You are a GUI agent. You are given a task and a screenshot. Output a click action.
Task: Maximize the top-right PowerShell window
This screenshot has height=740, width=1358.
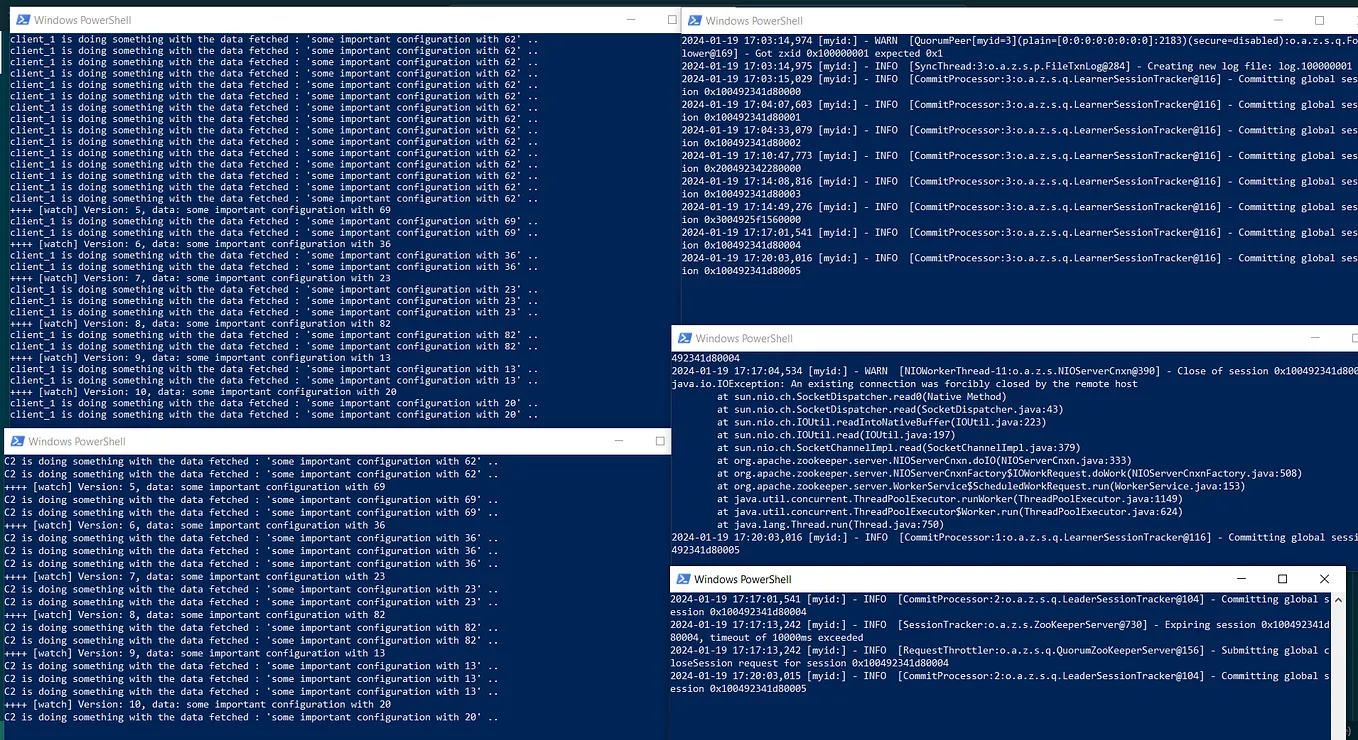point(1319,19)
